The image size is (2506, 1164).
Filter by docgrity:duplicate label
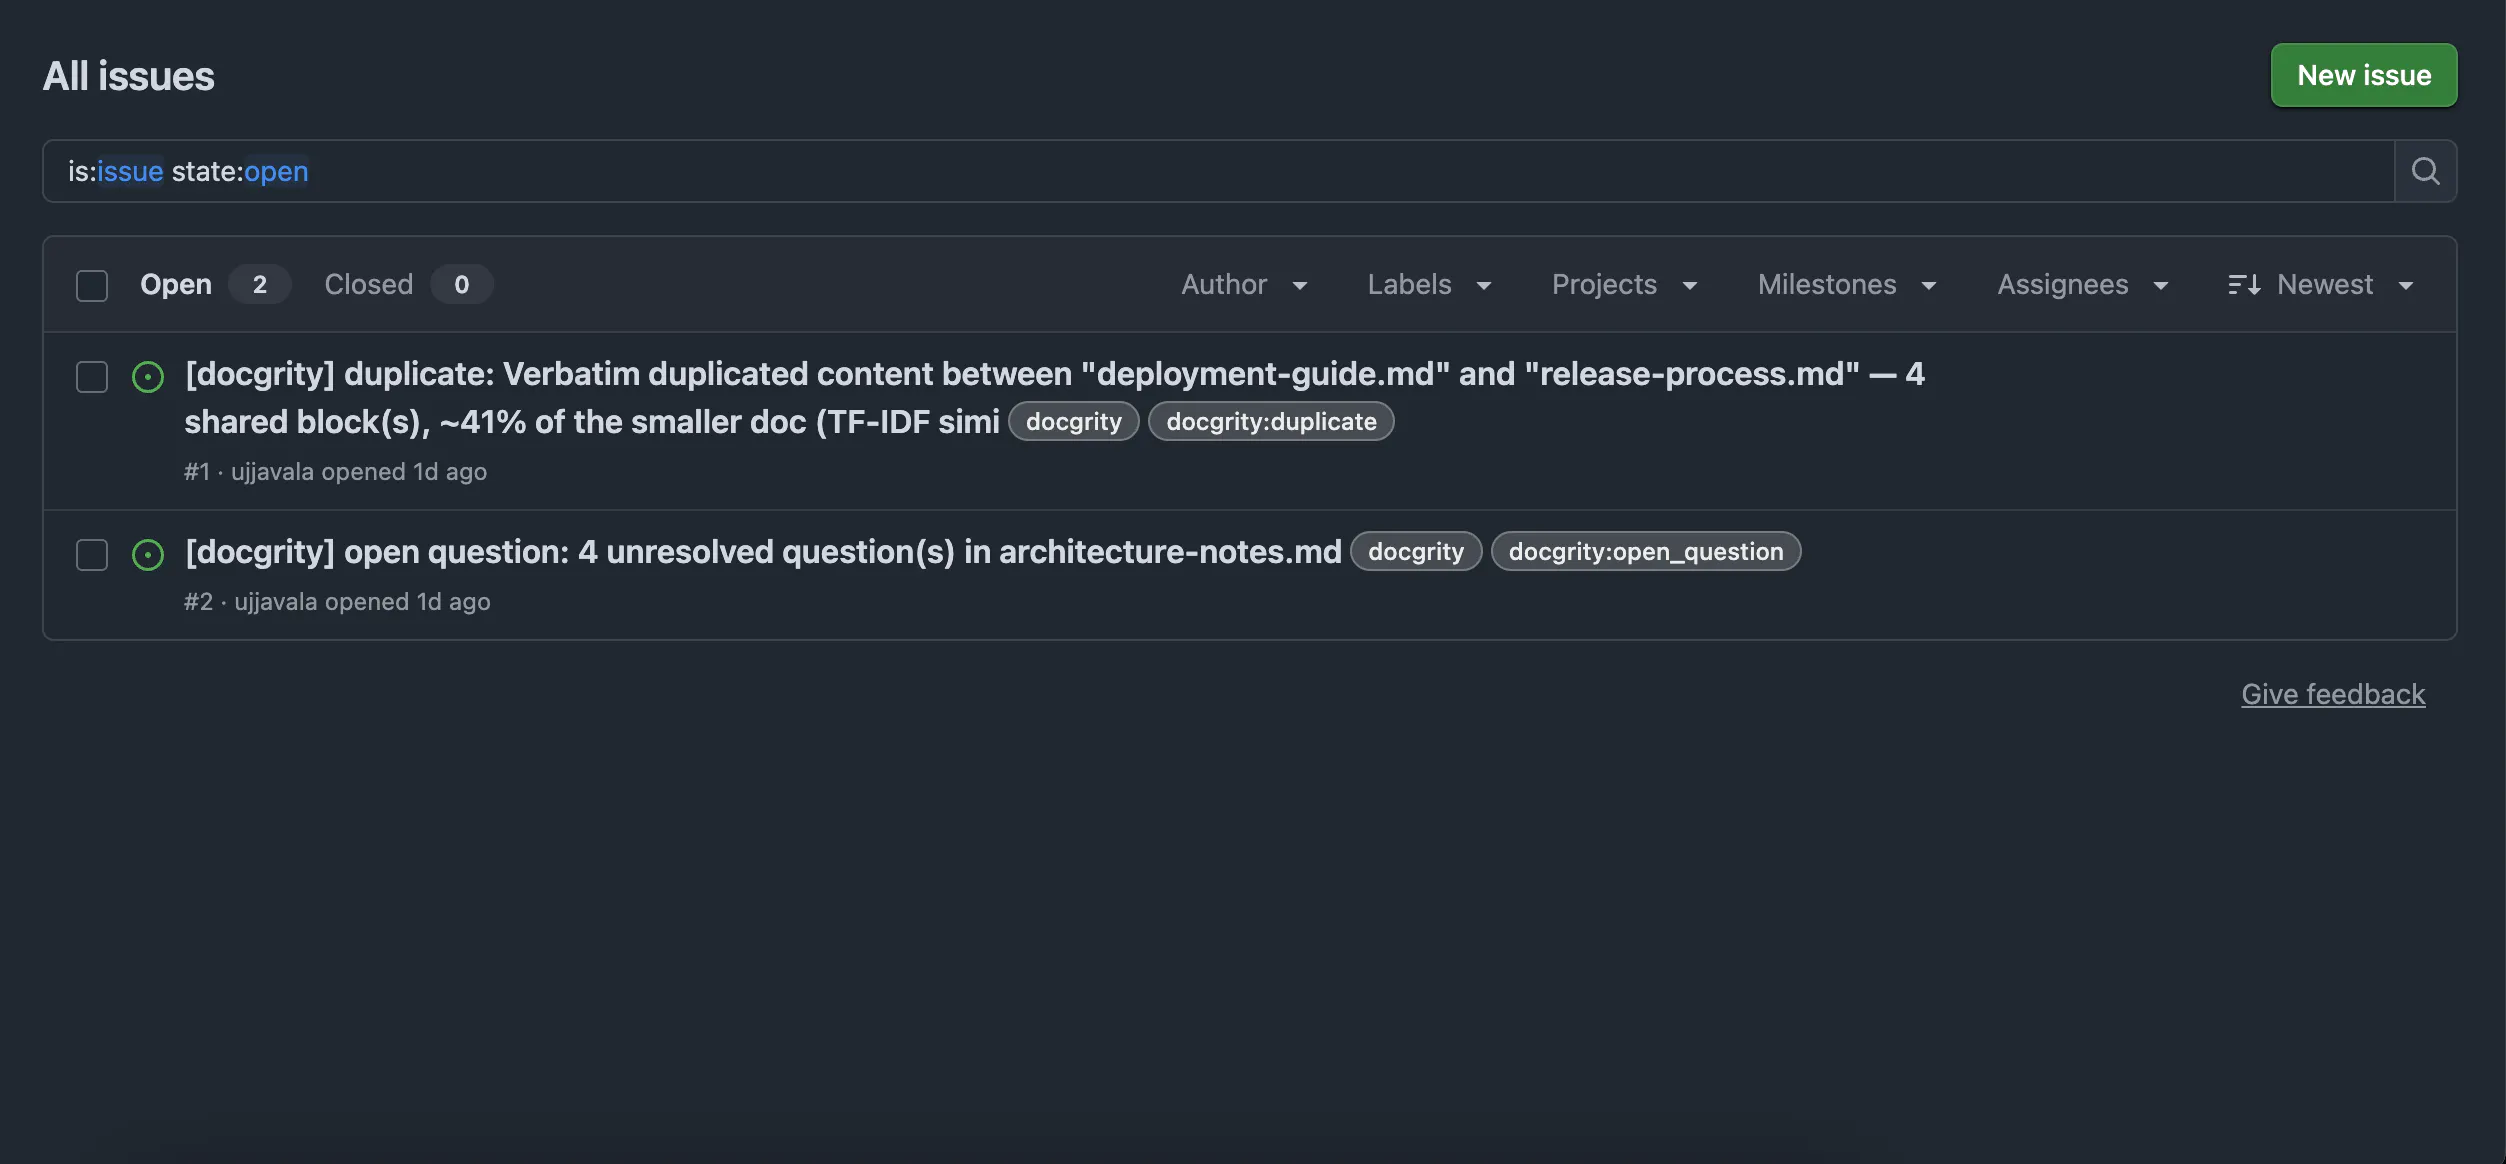pyautogui.click(x=1271, y=422)
